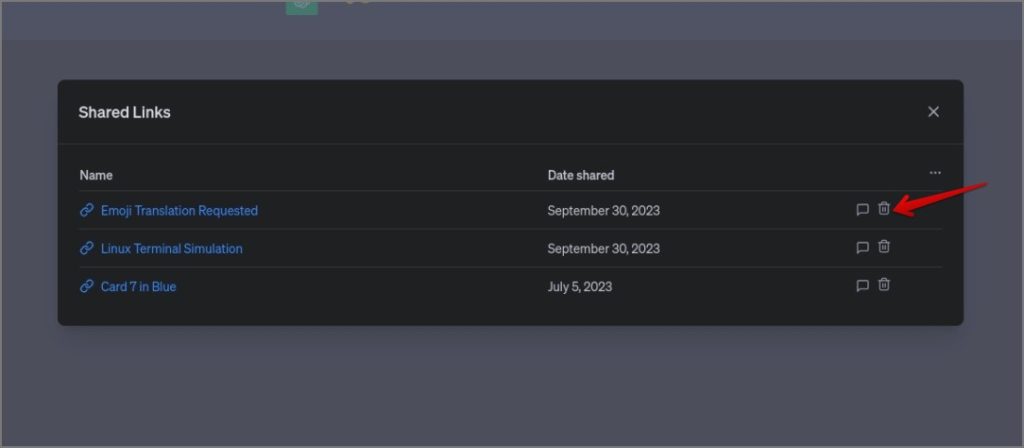This screenshot has height=448, width=1024.
Task: Click chain icon beside Linux Terminal Simulation
Action: pos(86,248)
